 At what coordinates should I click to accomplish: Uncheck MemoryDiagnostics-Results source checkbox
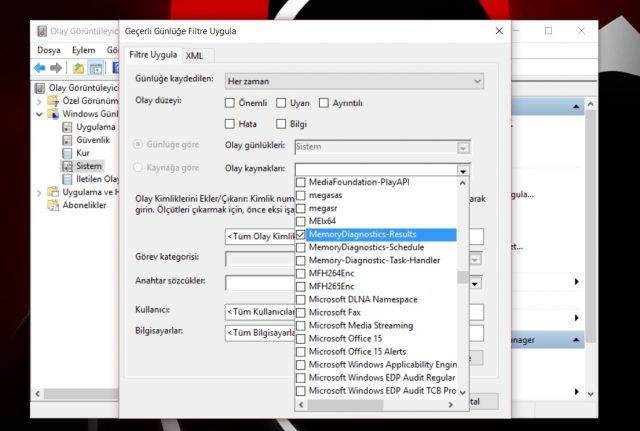(x=301, y=234)
